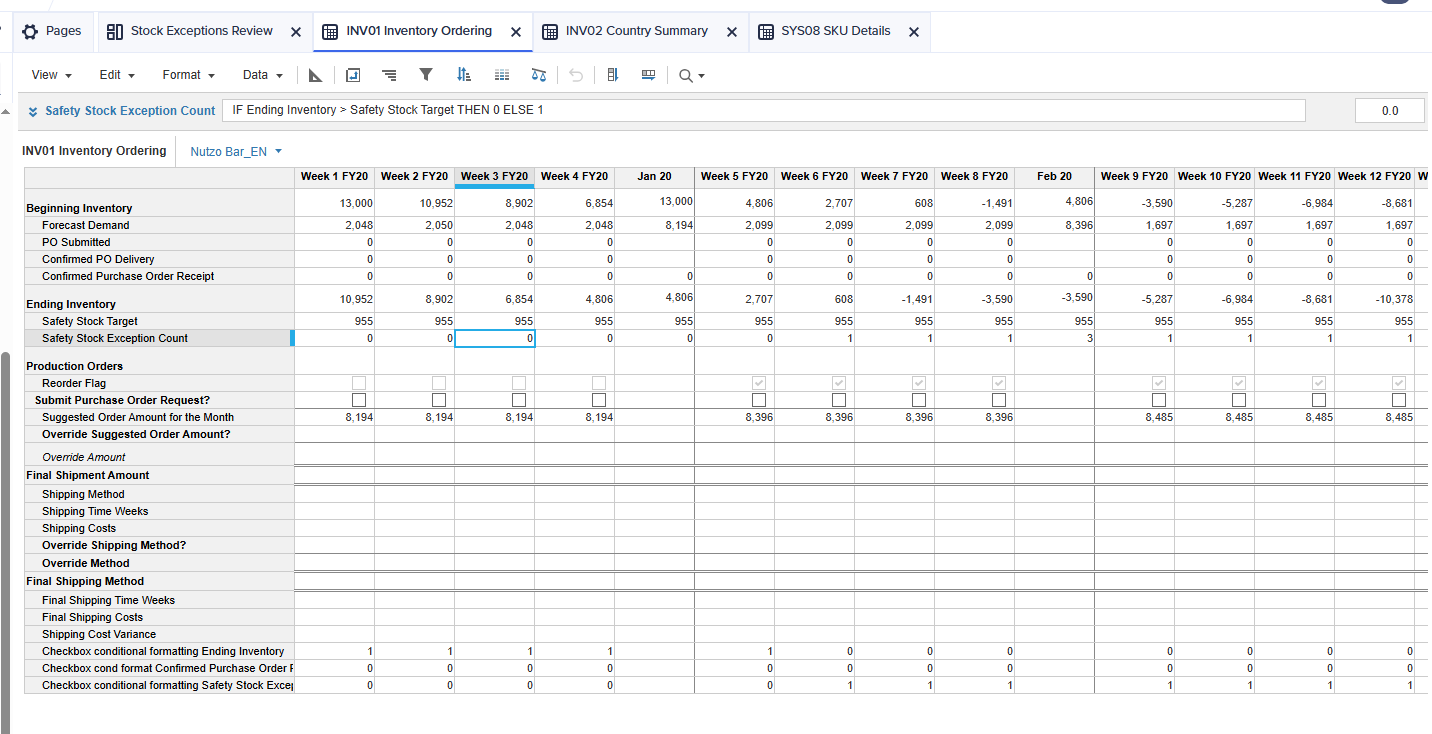Click the grid formatting toolbar icon
The height and width of the screenshot is (734, 1432).
click(x=502, y=75)
